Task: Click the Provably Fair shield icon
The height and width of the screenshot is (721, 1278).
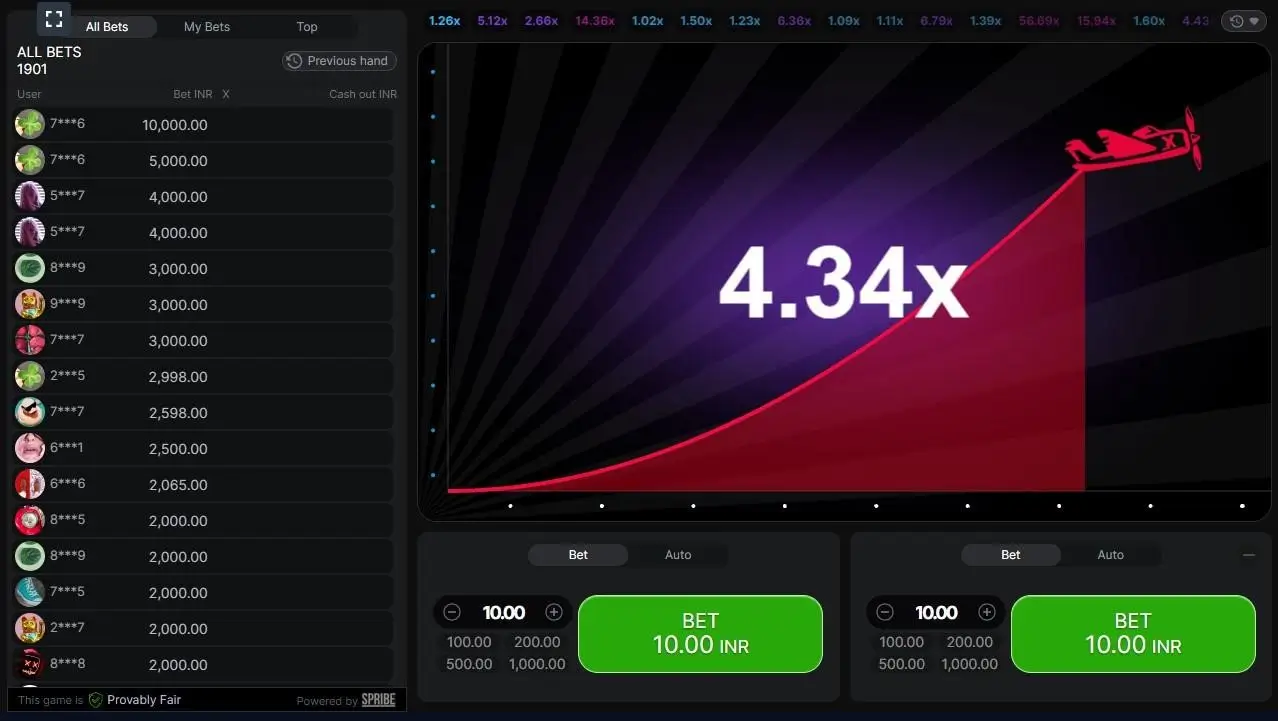Action: coord(96,700)
